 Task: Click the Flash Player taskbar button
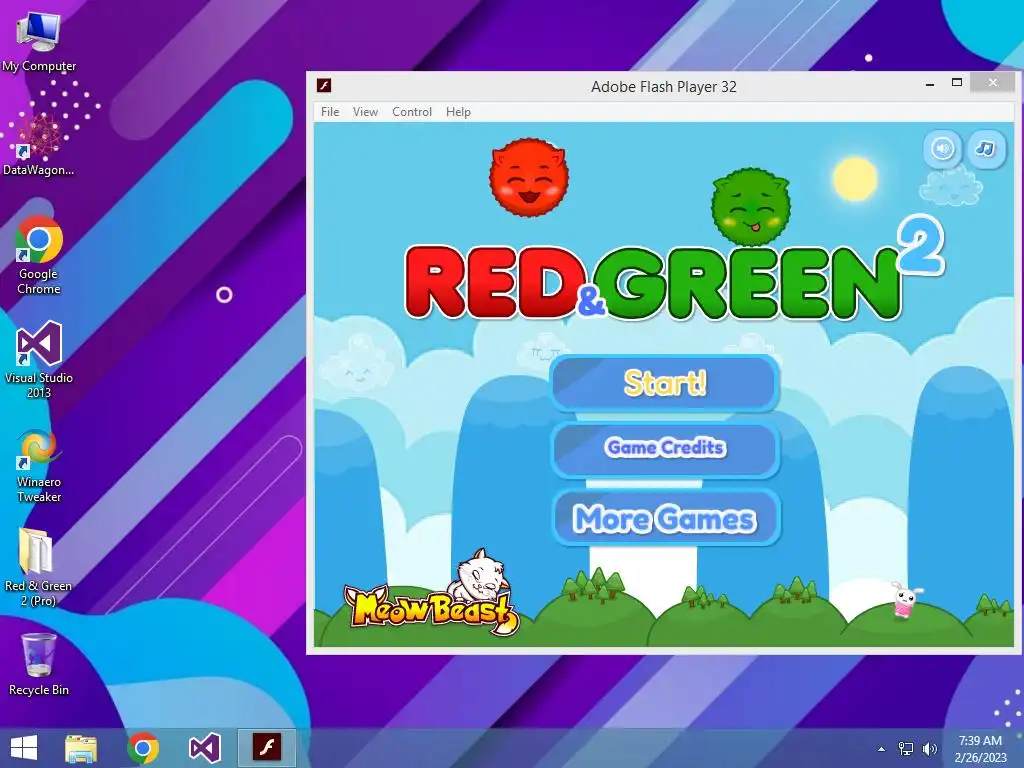266,748
